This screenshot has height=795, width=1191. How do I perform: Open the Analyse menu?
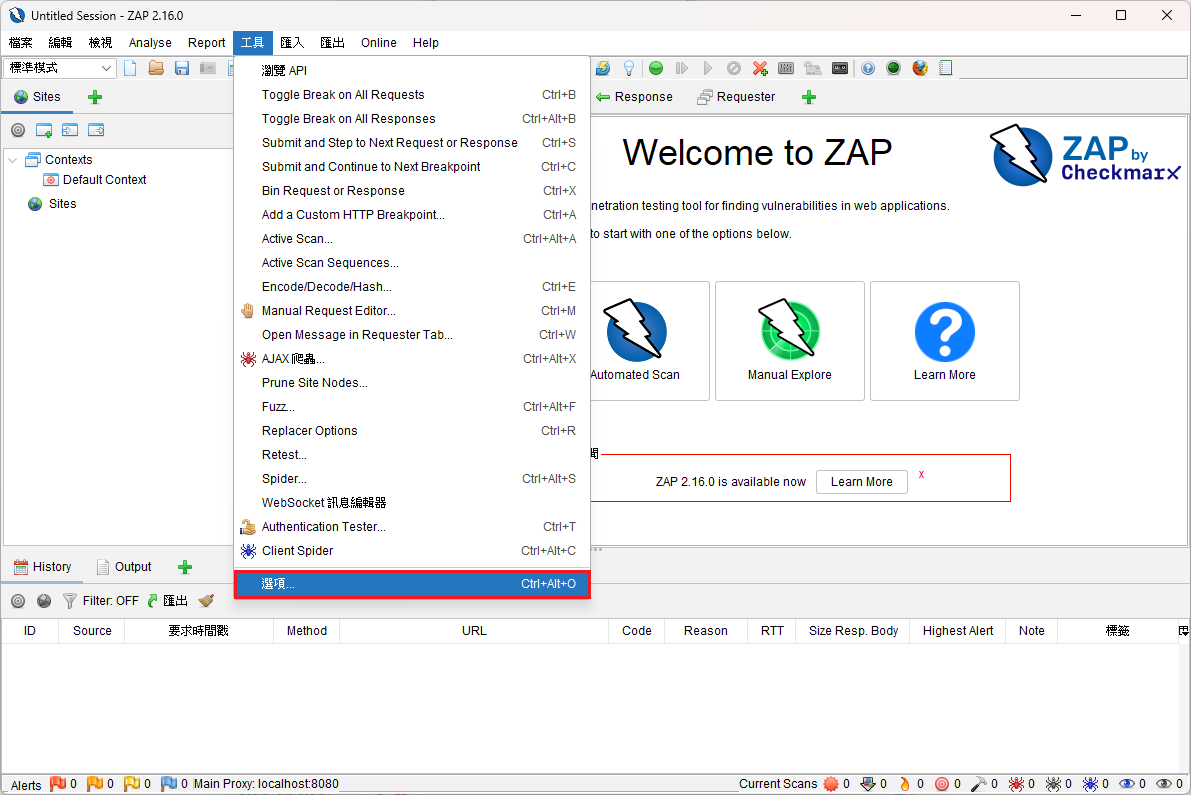(x=150, y=42)
